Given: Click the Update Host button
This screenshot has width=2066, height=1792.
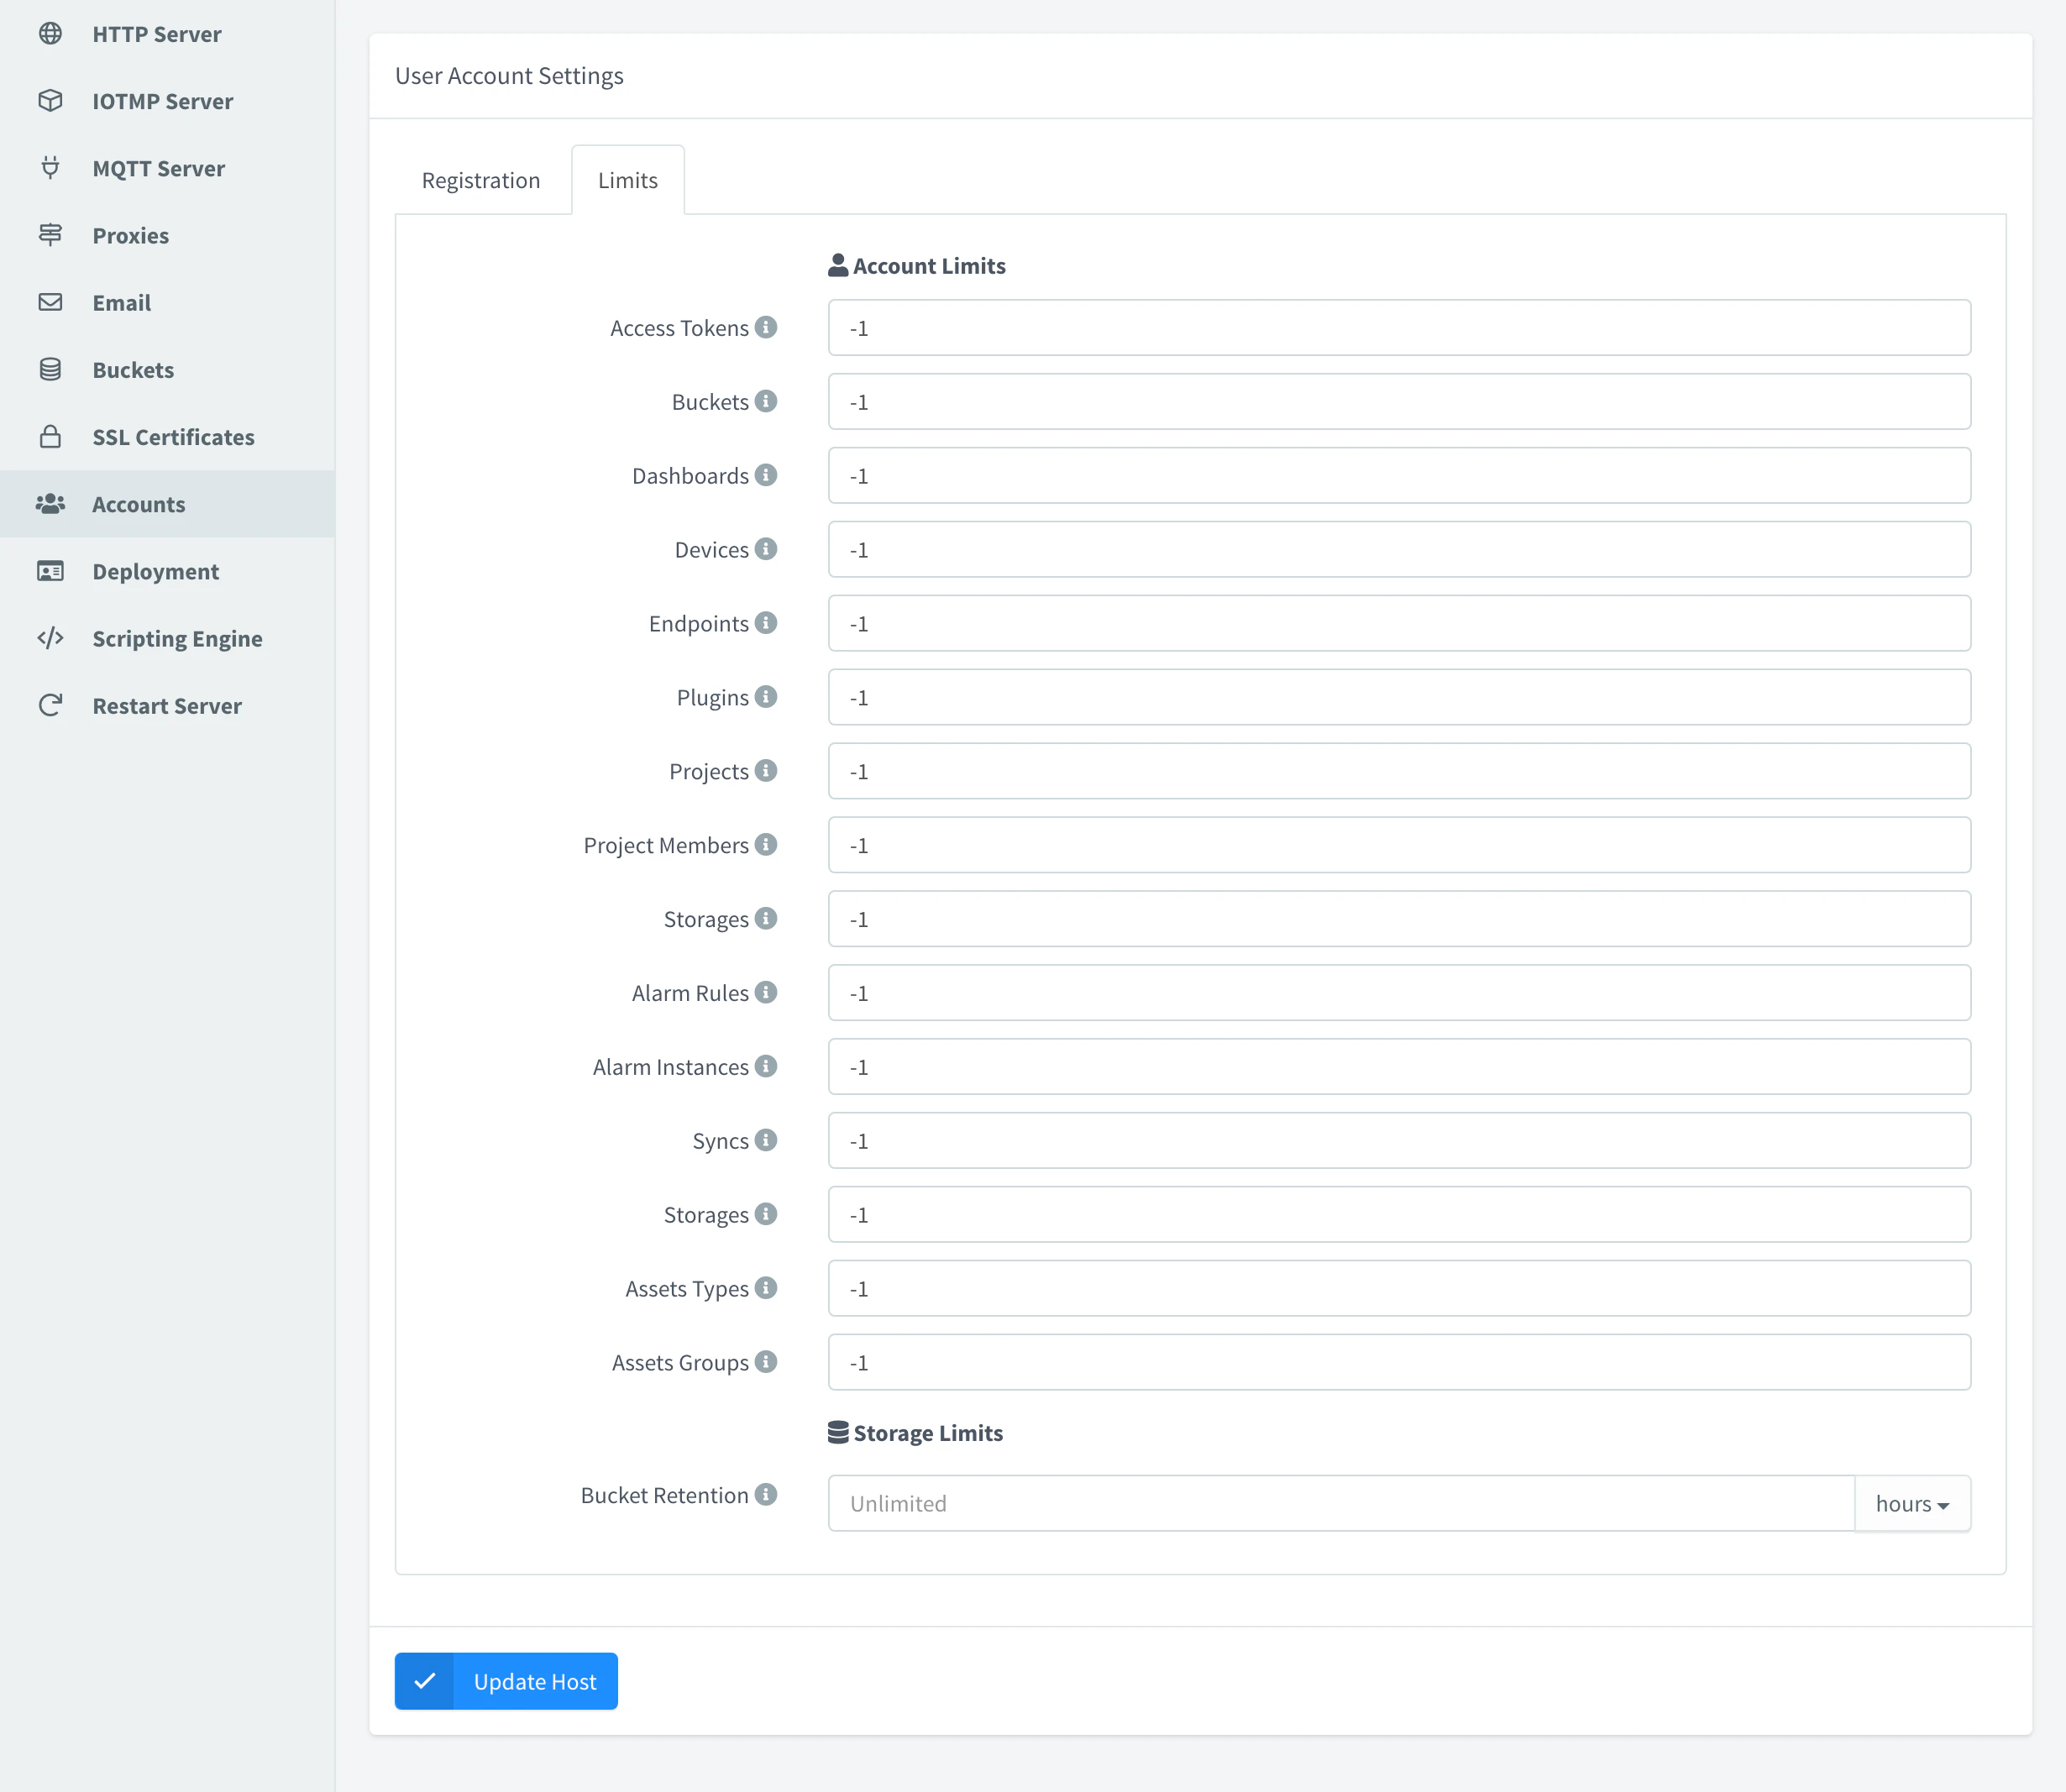Looking at the screenshot, I should pyautogui.click(x=506, y=1681).
